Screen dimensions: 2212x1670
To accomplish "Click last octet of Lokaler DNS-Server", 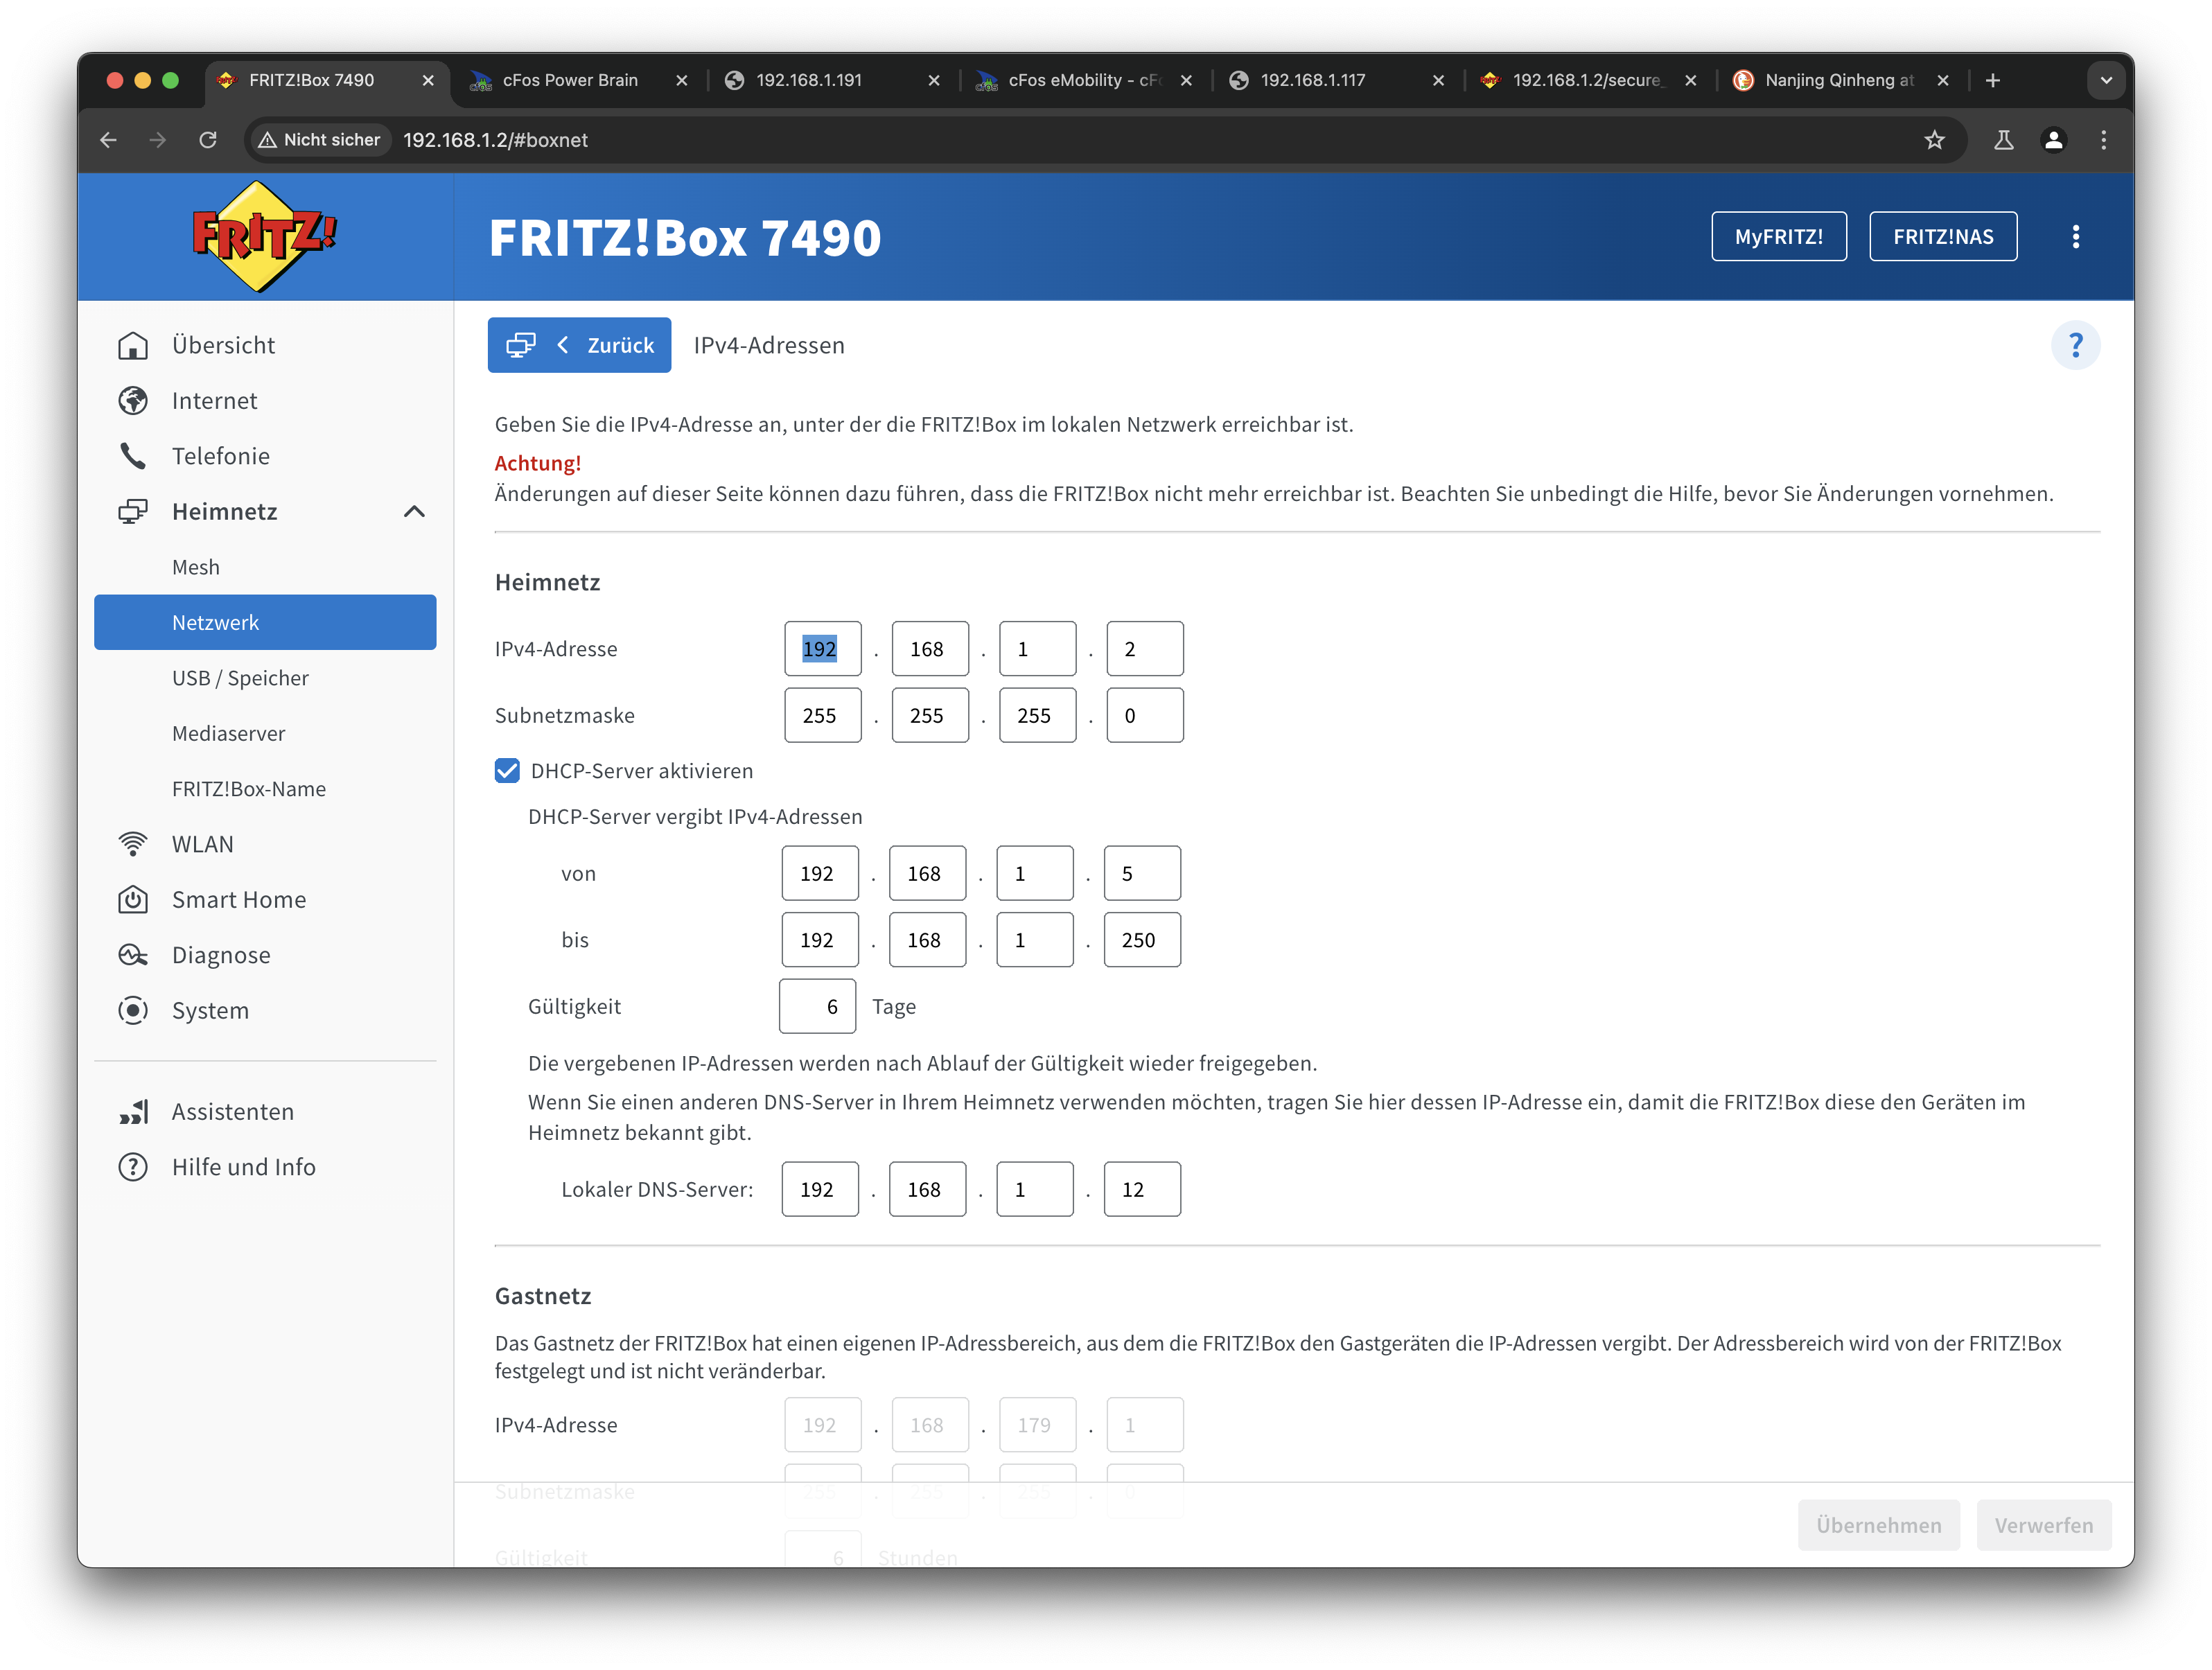I will tap(1141, 1189).
